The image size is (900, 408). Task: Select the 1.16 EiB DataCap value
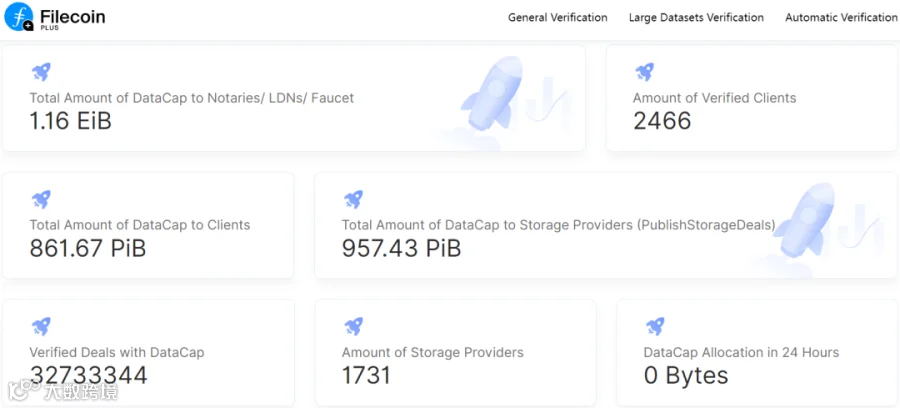[x=70, y=121]
